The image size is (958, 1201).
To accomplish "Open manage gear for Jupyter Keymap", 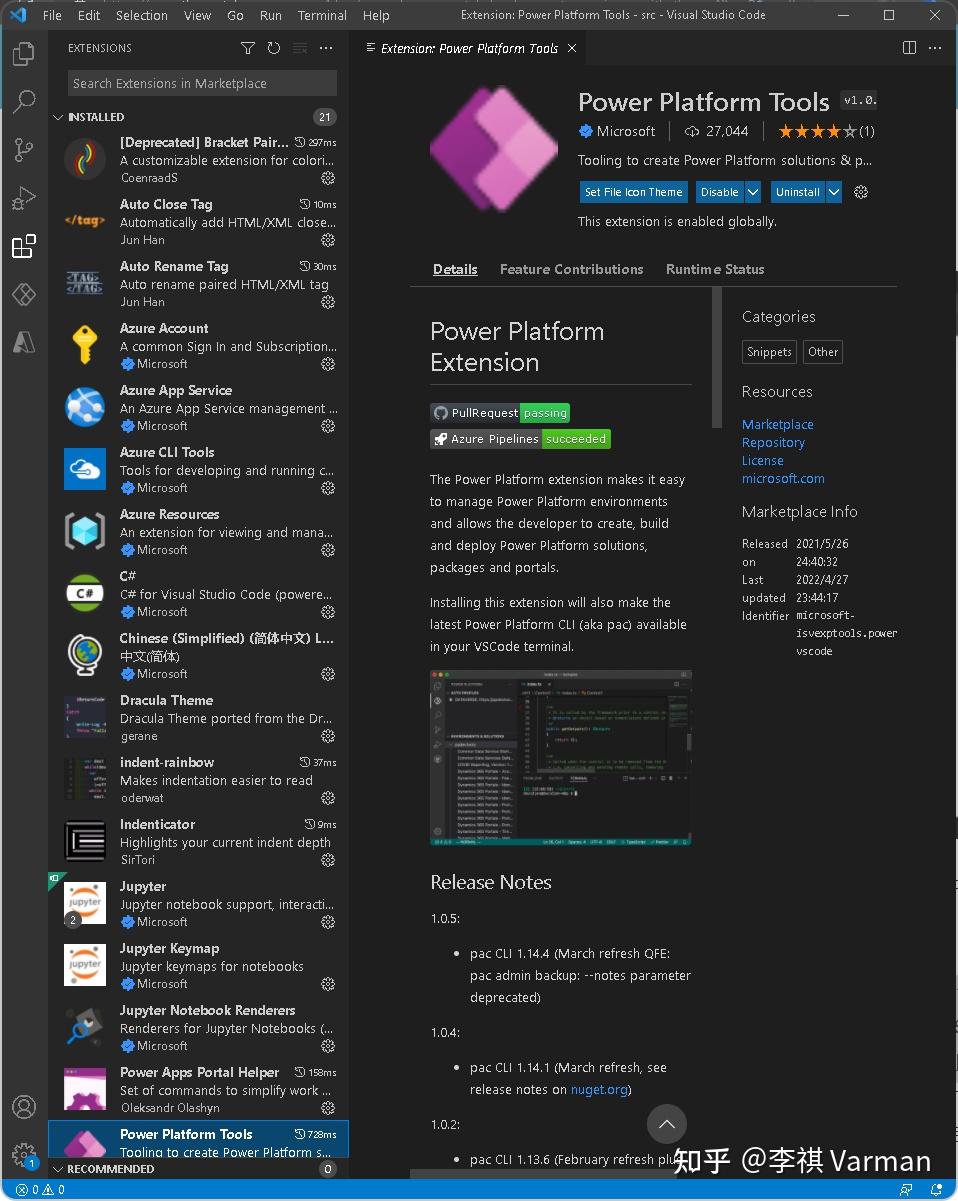I will click(x=328, y=984).
